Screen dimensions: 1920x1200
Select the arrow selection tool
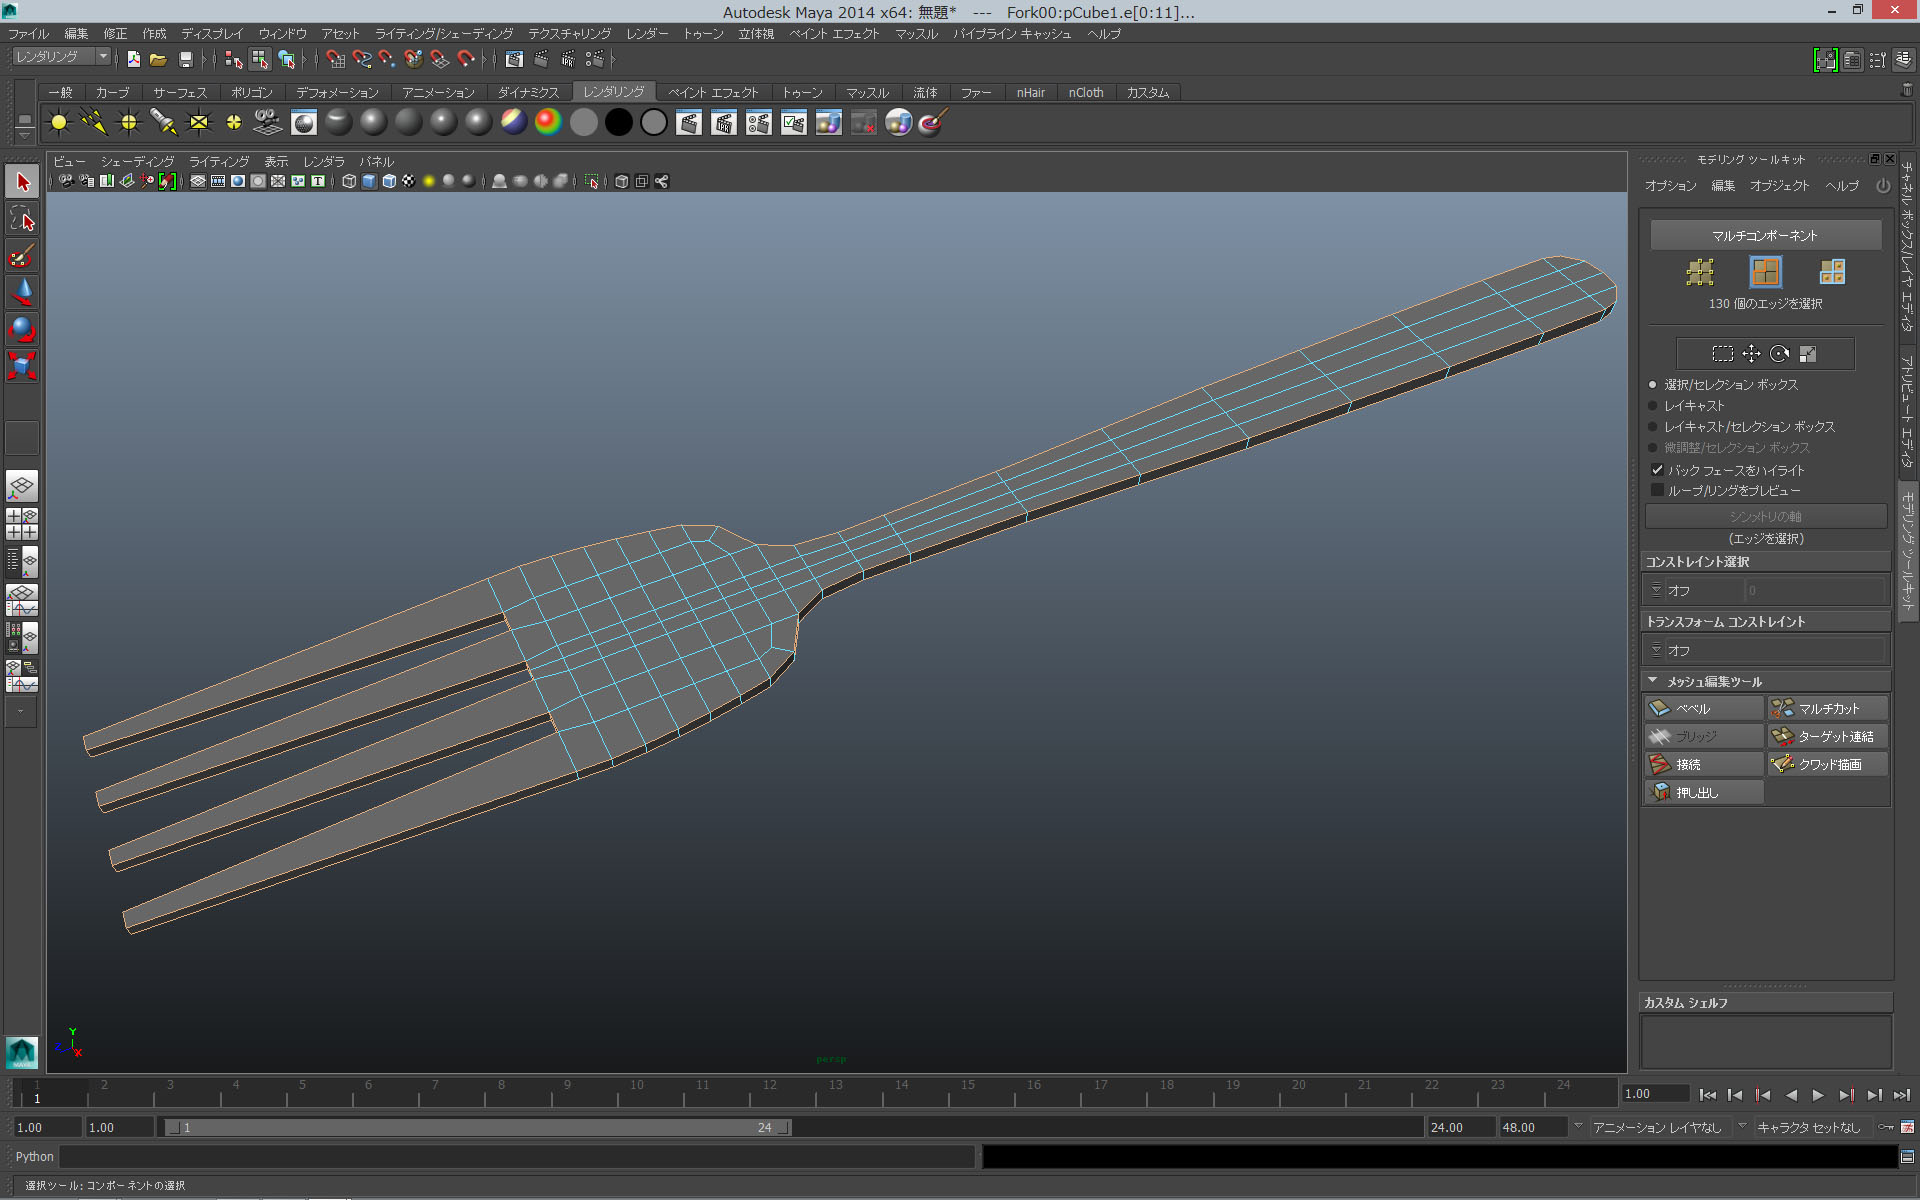point(21,181)
